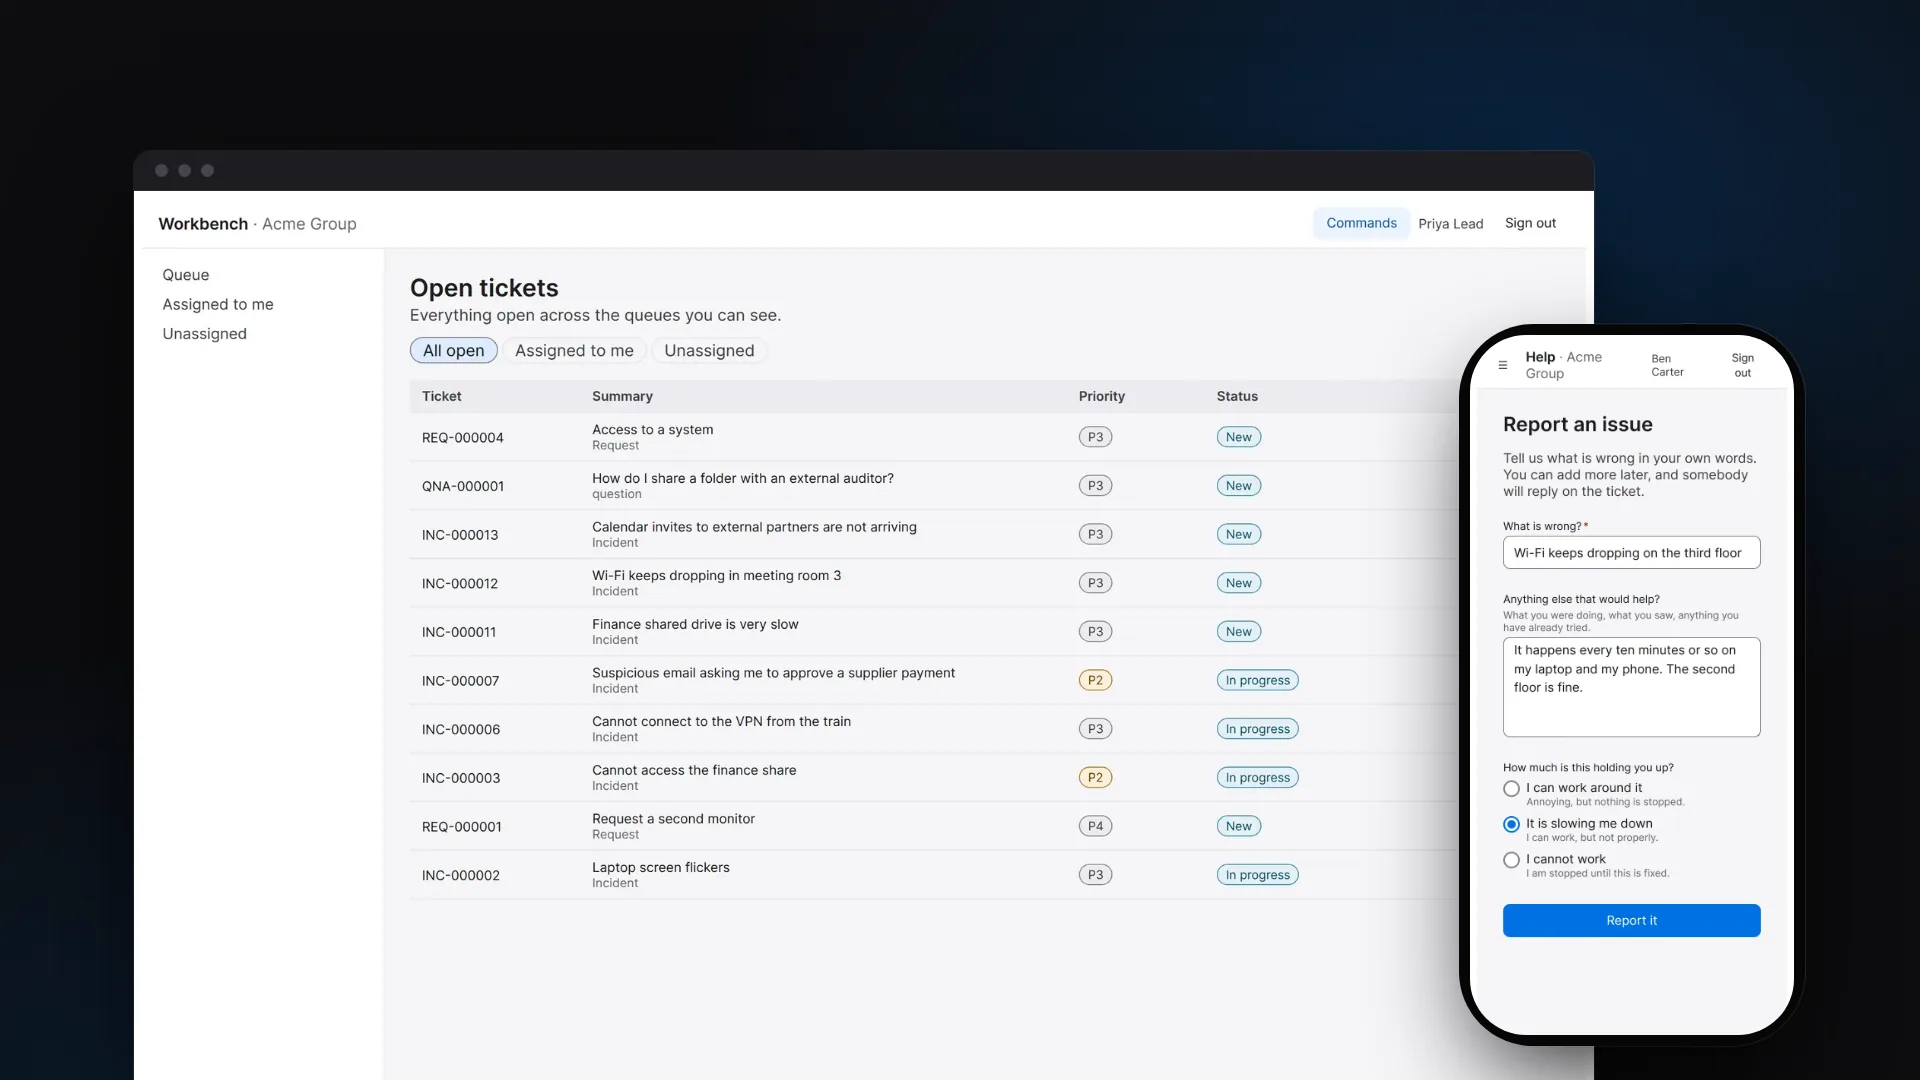Select 'I can work around it' radio option
The image size is (1920, 1080).
click(x=1511, y=789)
